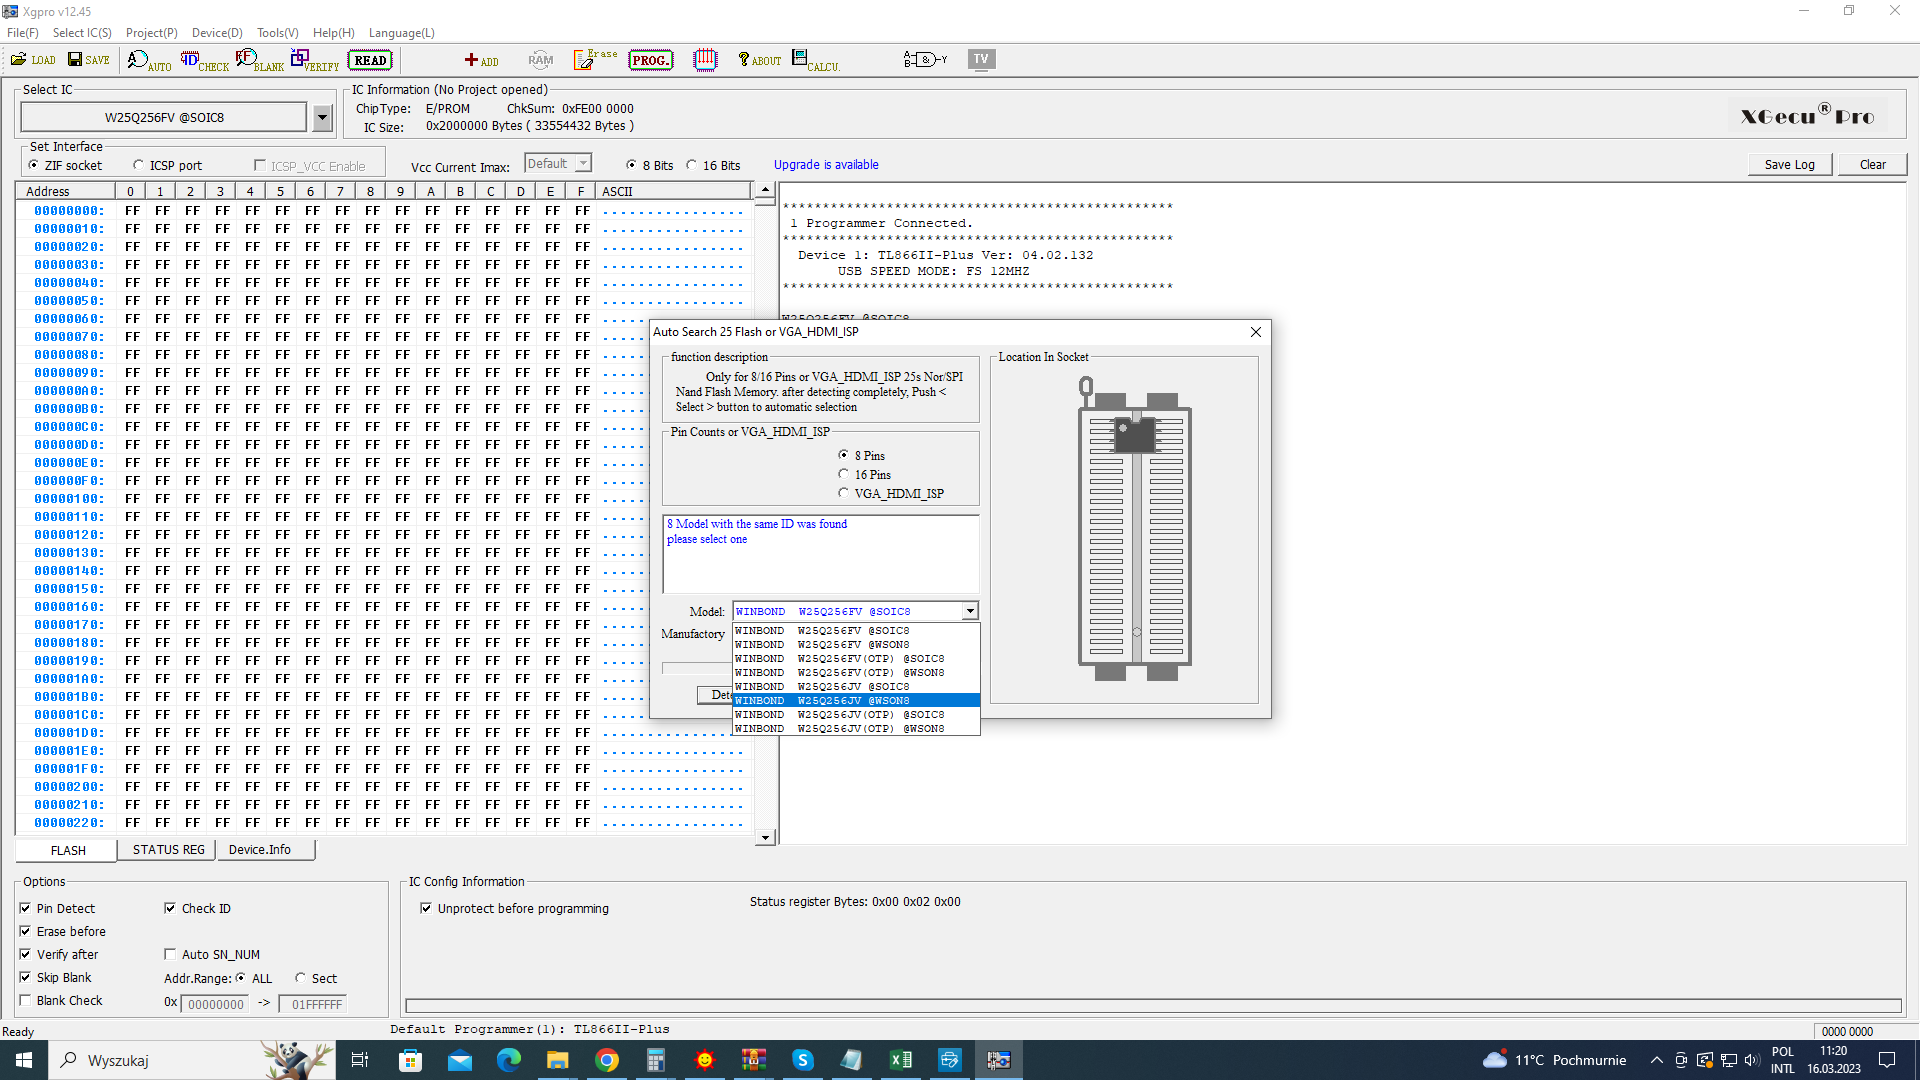The width and height of the screenshot is (1920, 1080).
Task: Disable Unprotect before programming checkbox
Action: [x=427, y=909]
